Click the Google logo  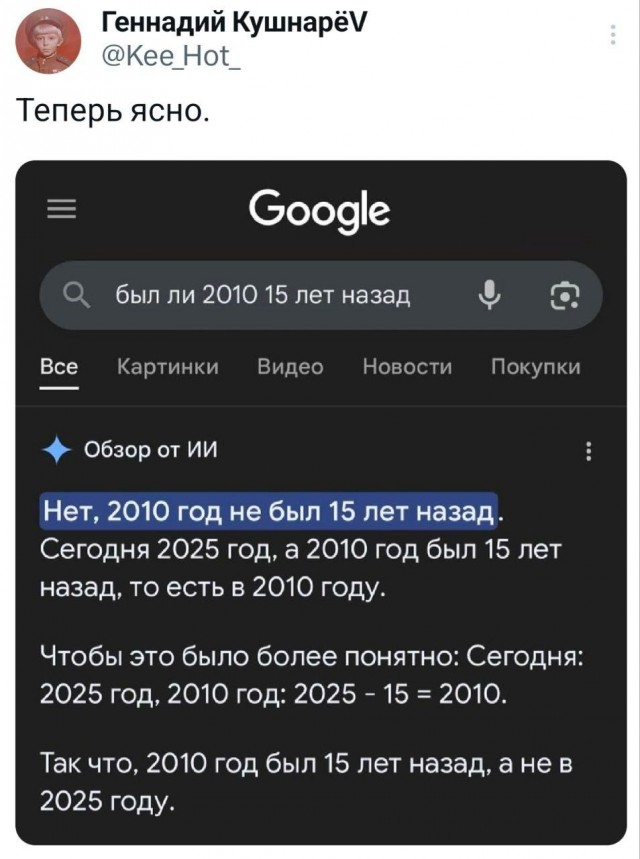tap(320, 210)
